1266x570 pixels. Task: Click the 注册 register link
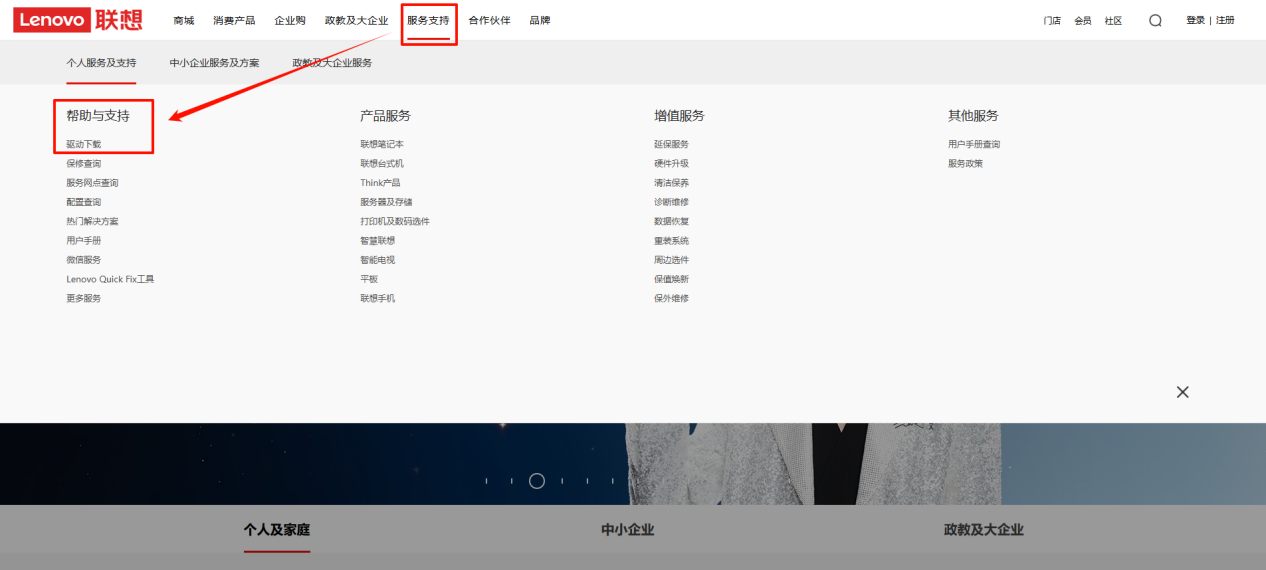point(1225,20)
